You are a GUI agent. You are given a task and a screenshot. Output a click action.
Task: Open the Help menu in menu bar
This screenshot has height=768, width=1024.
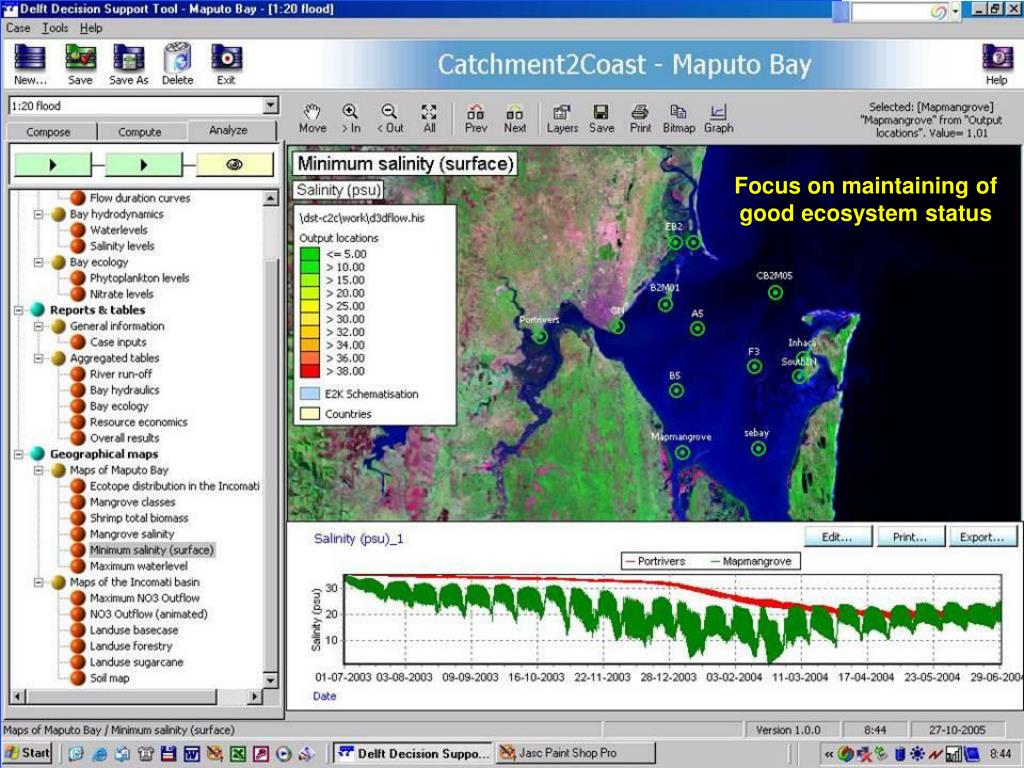point(91,28)
